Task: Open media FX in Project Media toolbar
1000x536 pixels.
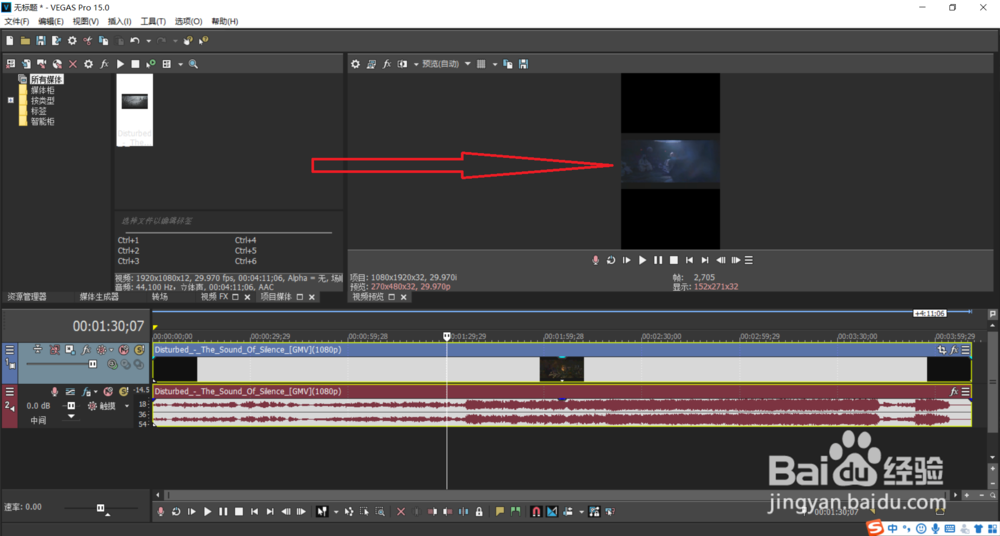Action: pos(105,64)
